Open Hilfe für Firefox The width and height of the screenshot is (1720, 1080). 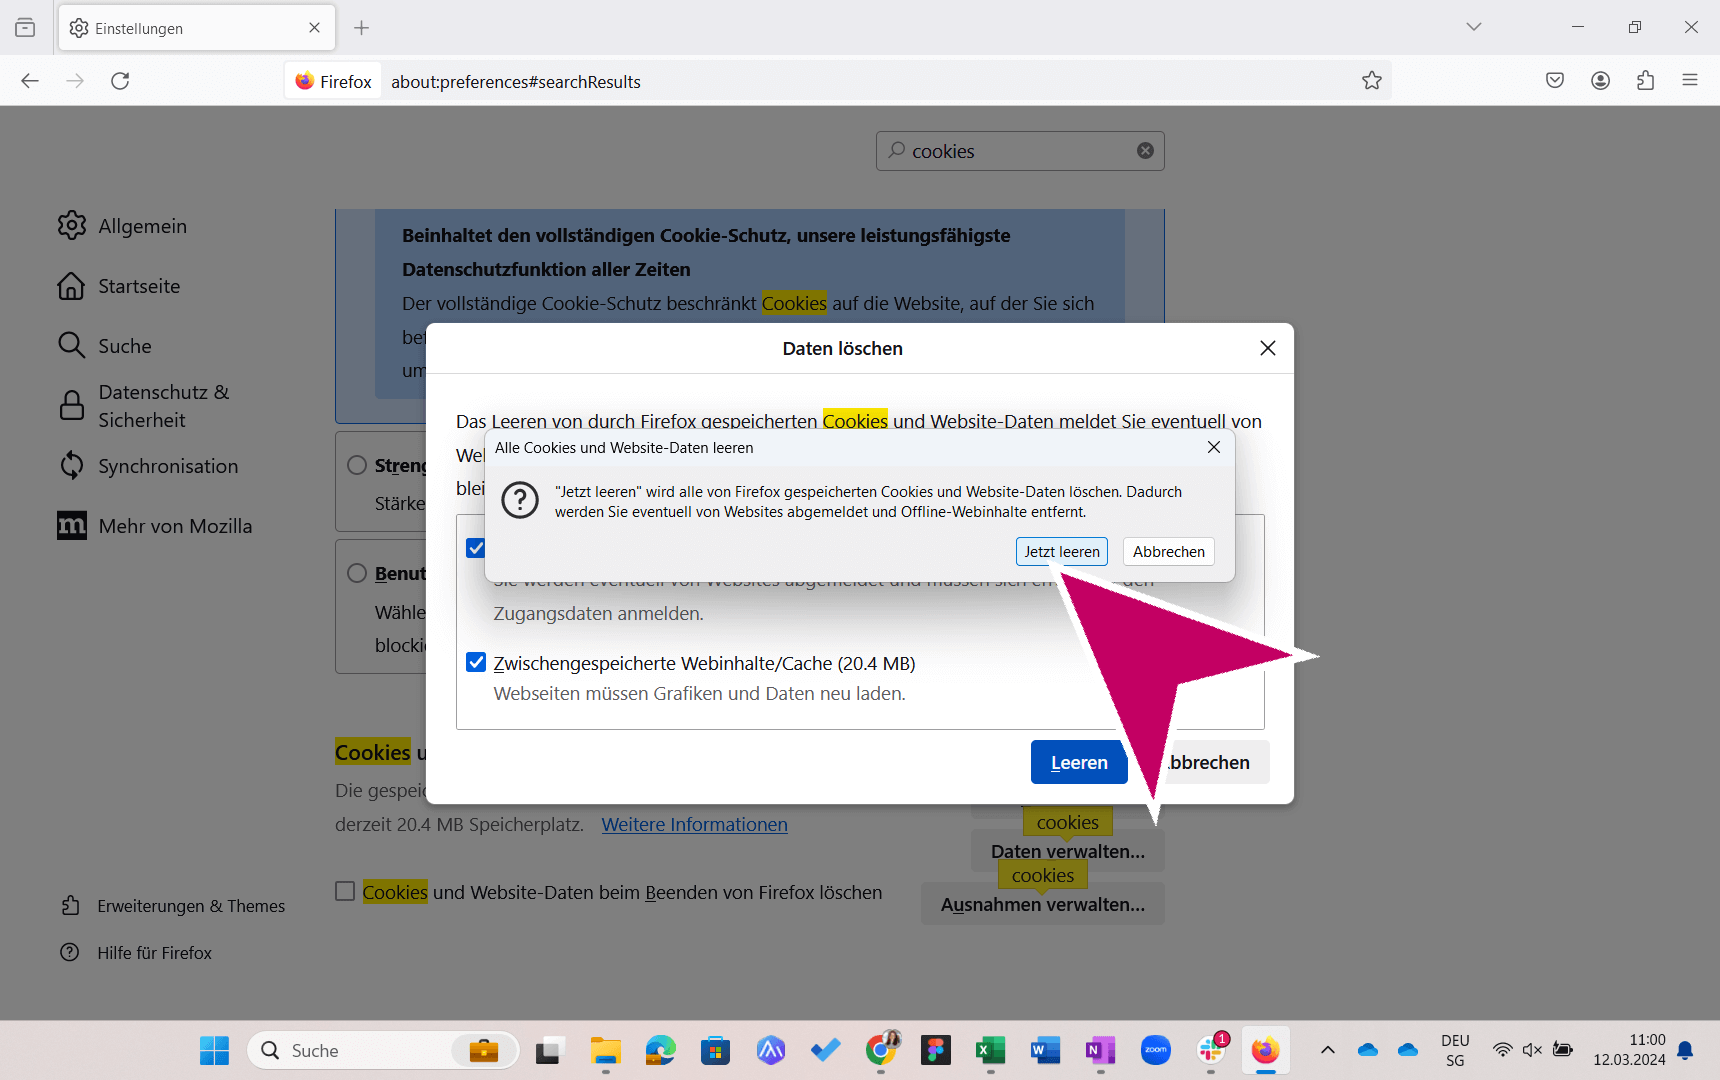point(136,953)
